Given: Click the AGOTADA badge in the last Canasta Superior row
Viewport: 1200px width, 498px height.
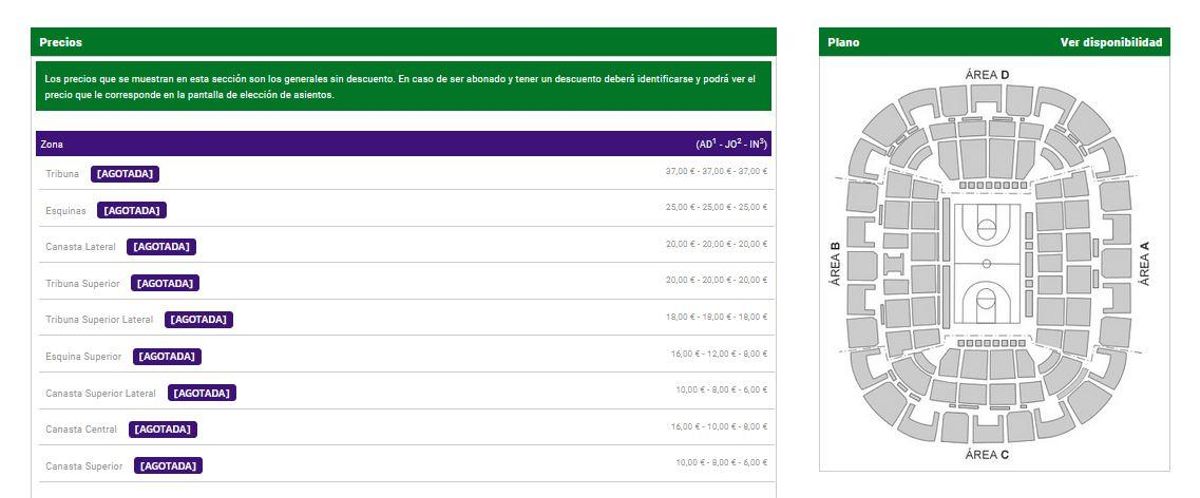Looking at the screenshot, I should tap(169, 466).
